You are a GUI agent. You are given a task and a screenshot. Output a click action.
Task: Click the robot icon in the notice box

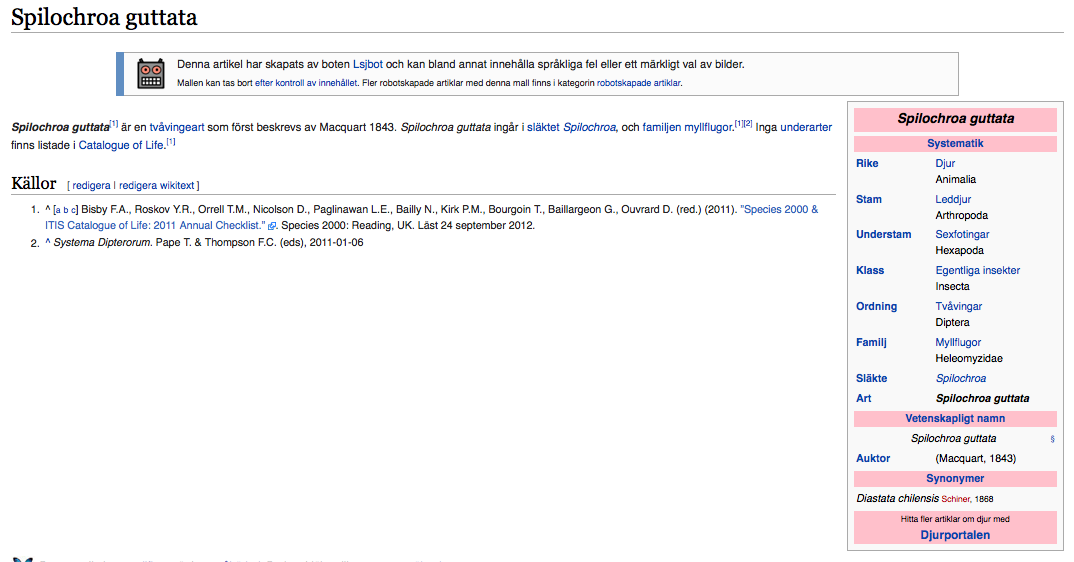click(x=150, y=73)
